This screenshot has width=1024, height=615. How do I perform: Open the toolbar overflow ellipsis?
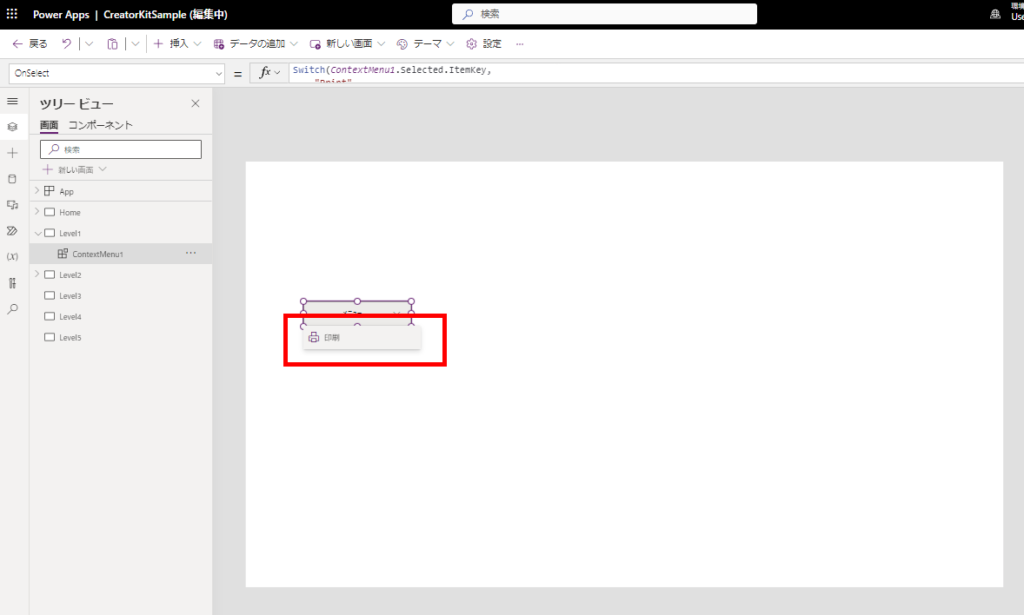point(520,44)
